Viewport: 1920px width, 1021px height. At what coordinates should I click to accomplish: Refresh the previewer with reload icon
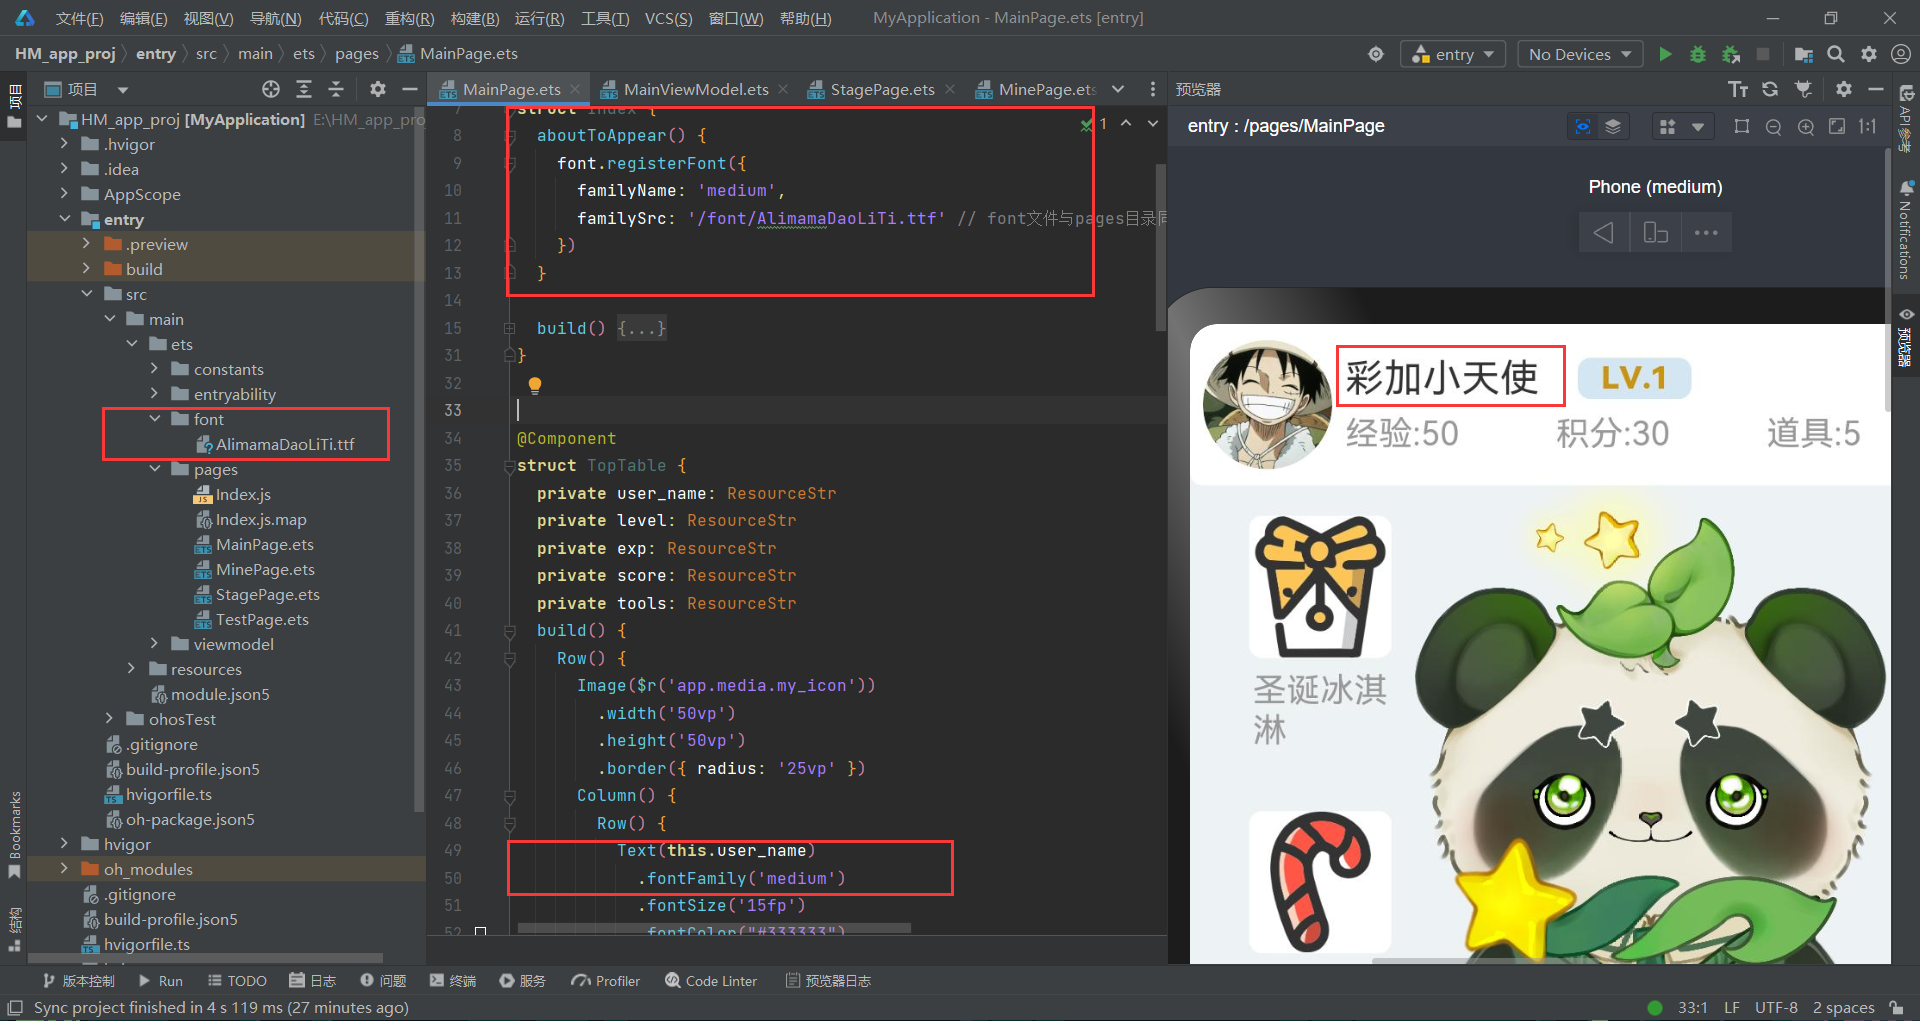click(1770, 89)
